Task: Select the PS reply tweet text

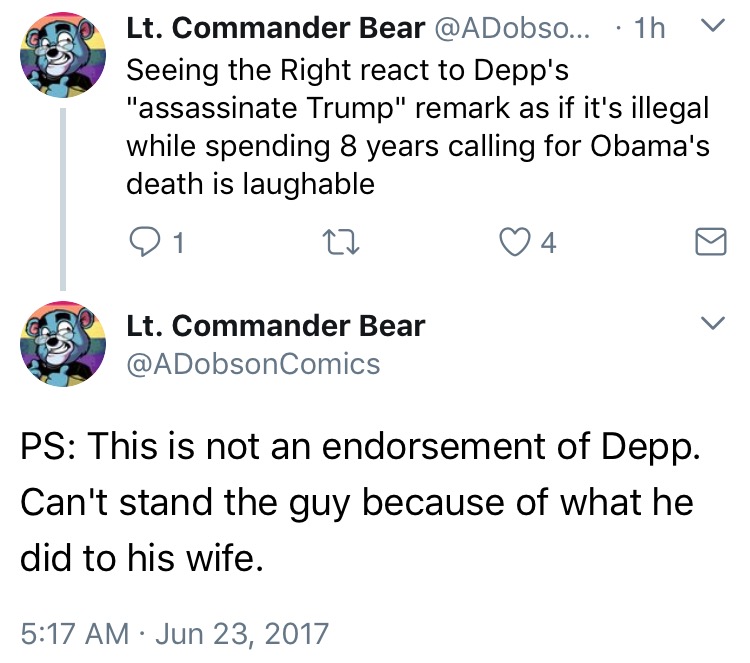Action: (360, 502)
